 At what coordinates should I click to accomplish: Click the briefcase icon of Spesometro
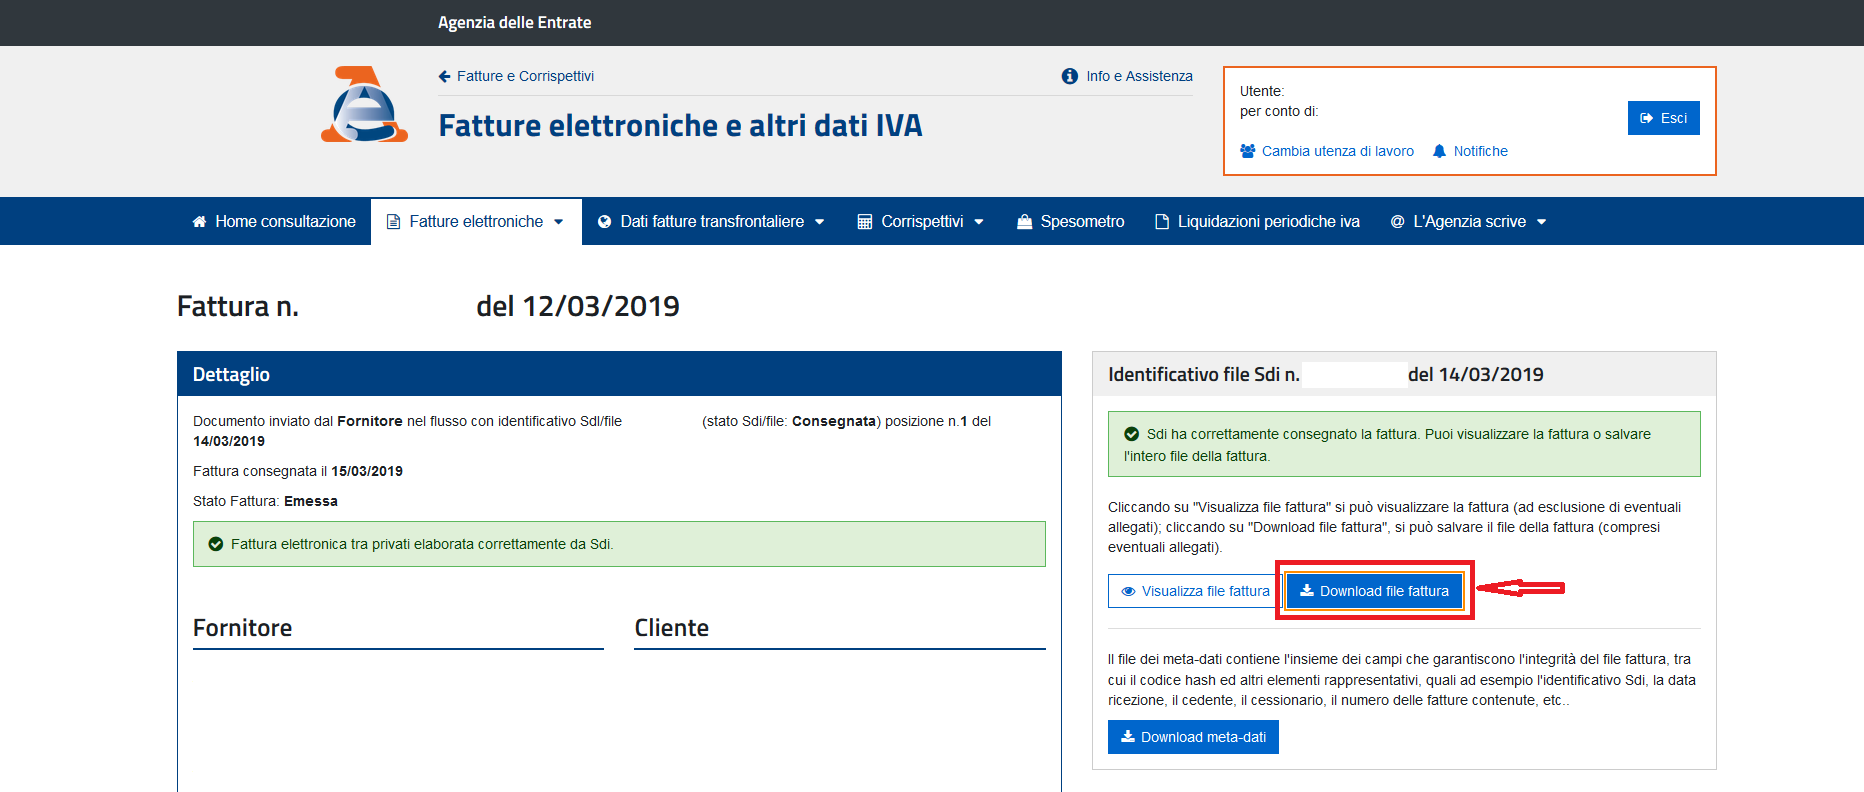(x=1024, y=221)
